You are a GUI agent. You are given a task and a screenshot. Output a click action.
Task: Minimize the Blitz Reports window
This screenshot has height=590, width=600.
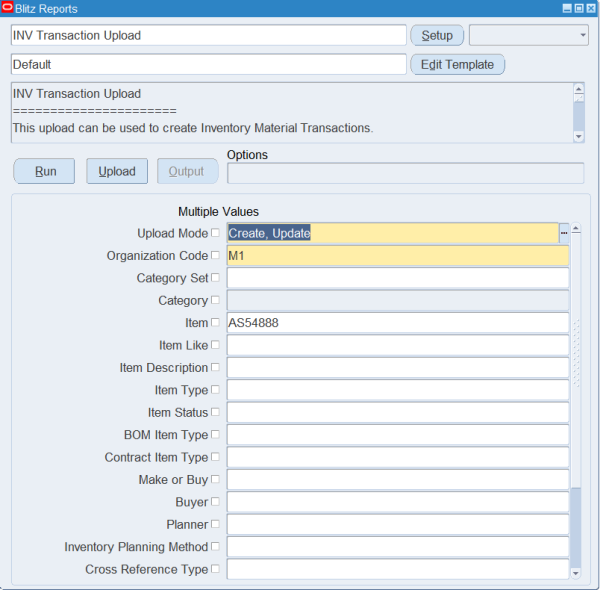pos(567,8)
